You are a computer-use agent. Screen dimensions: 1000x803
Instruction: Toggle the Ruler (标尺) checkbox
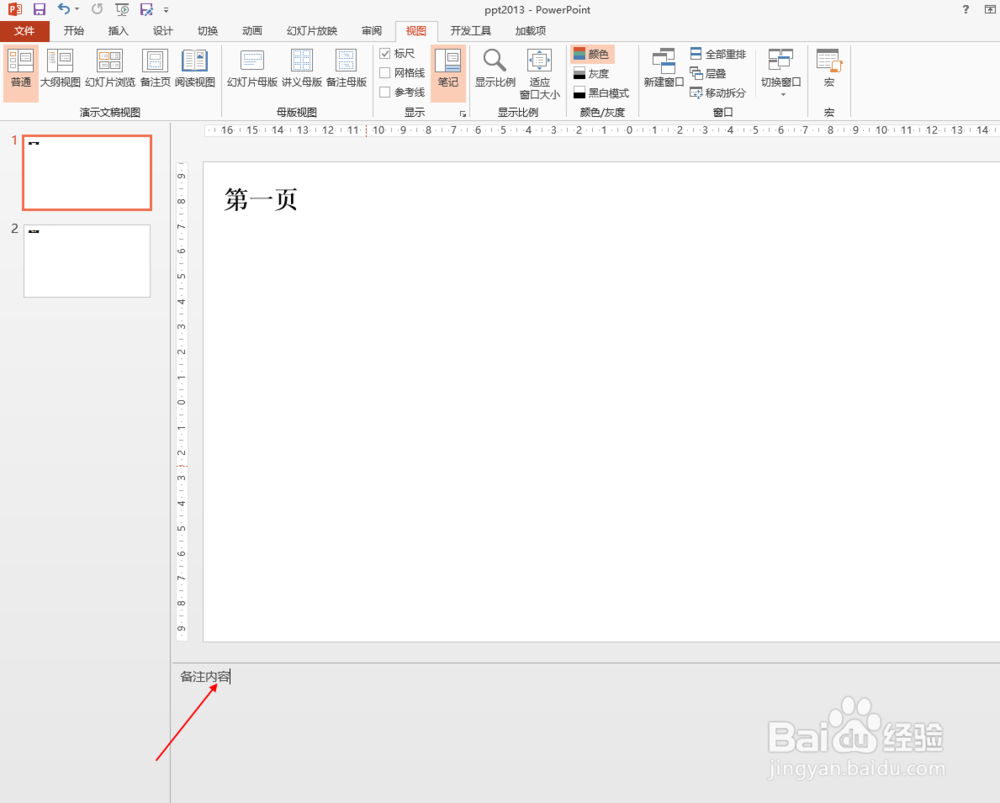point(385,53)
